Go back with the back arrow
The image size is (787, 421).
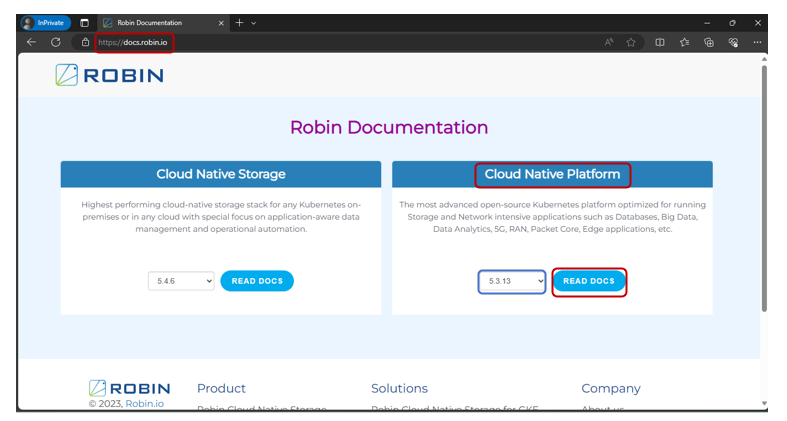click(x=31, y=42)
